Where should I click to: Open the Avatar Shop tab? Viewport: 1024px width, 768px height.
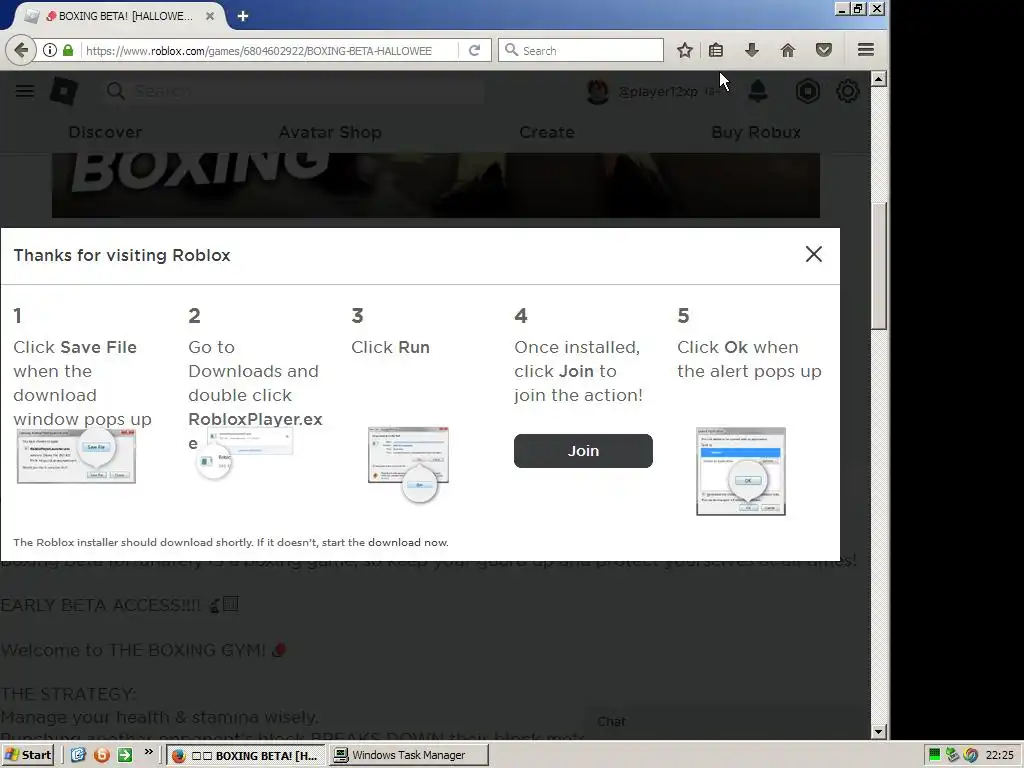pyautogui.click(x=330, y=132)
